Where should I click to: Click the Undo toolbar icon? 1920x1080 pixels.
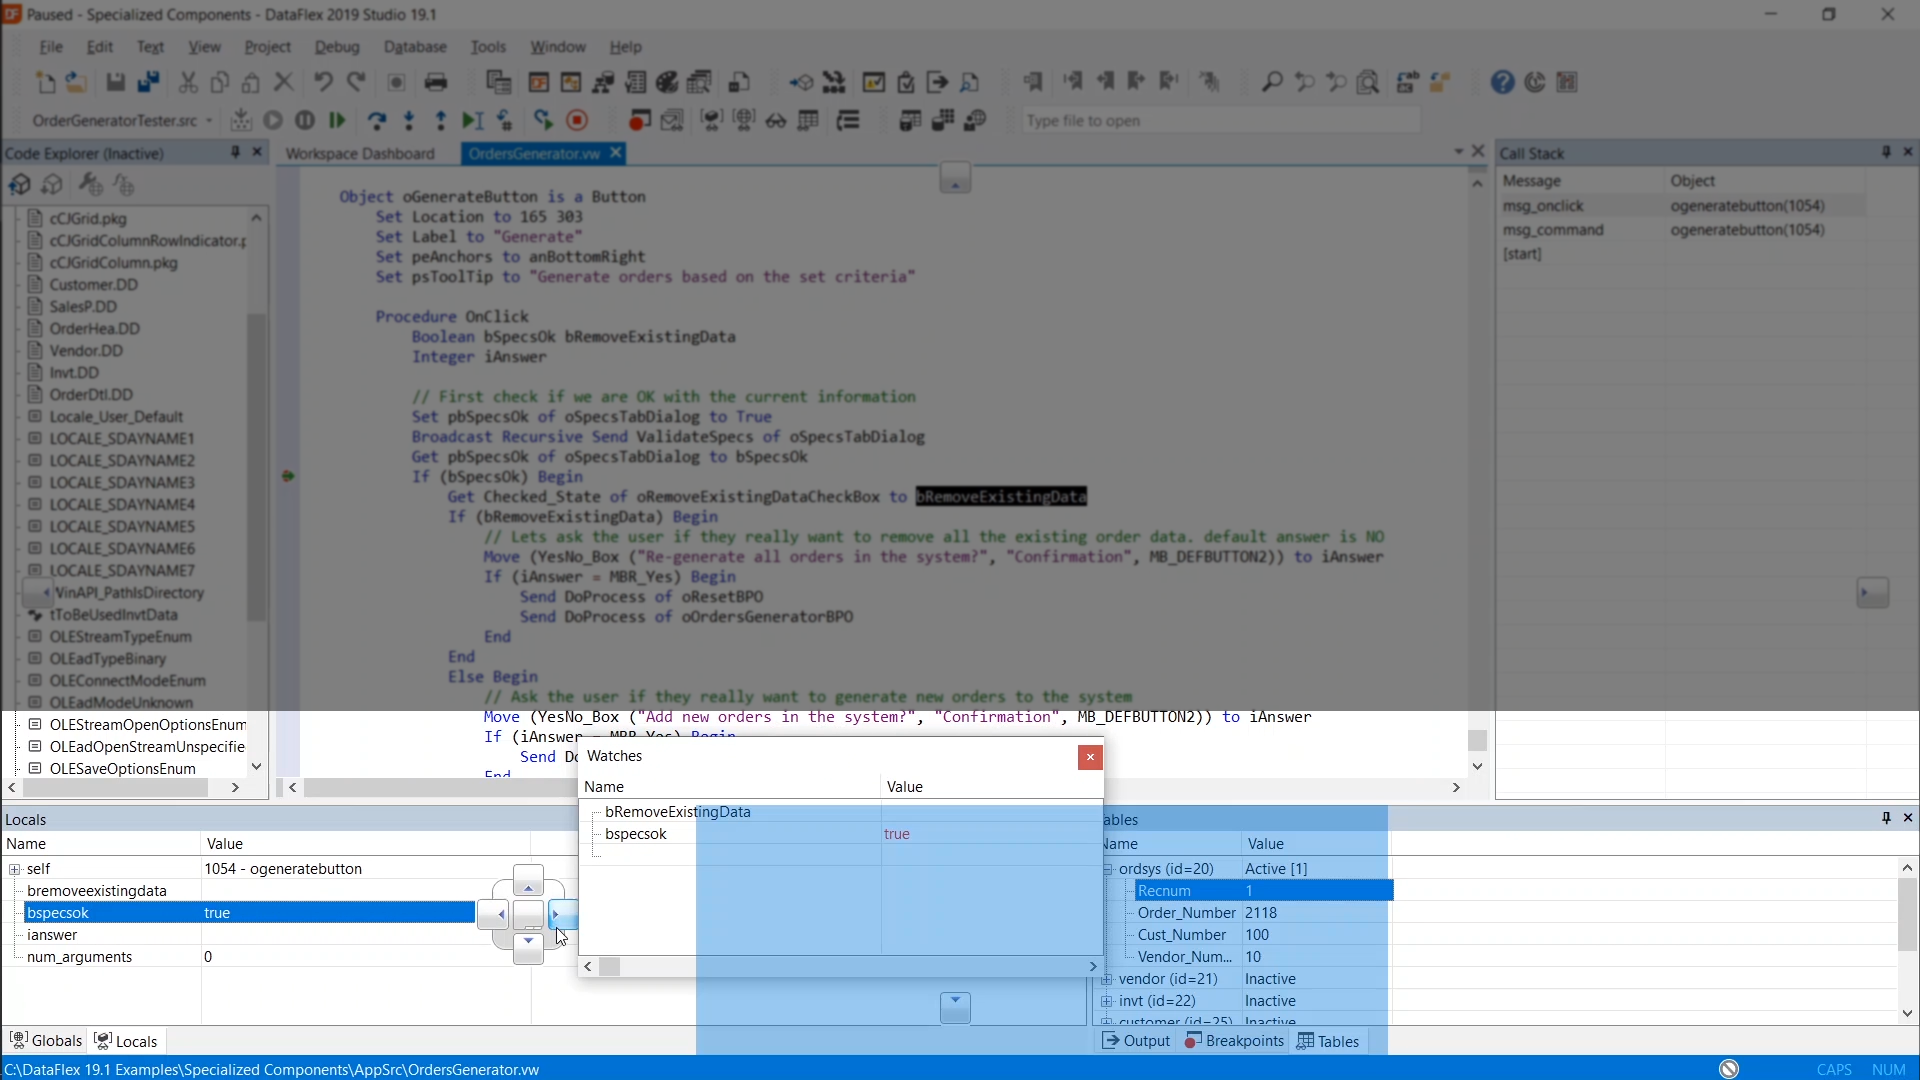pyautogui.click(x=322, y=82)
